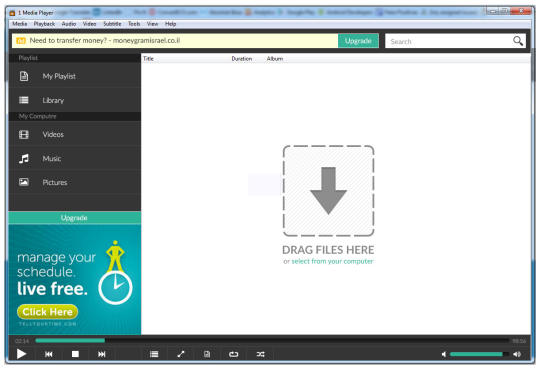The image size is (540, 369).
Task: Skip to previous track
Action: point(49,354)
